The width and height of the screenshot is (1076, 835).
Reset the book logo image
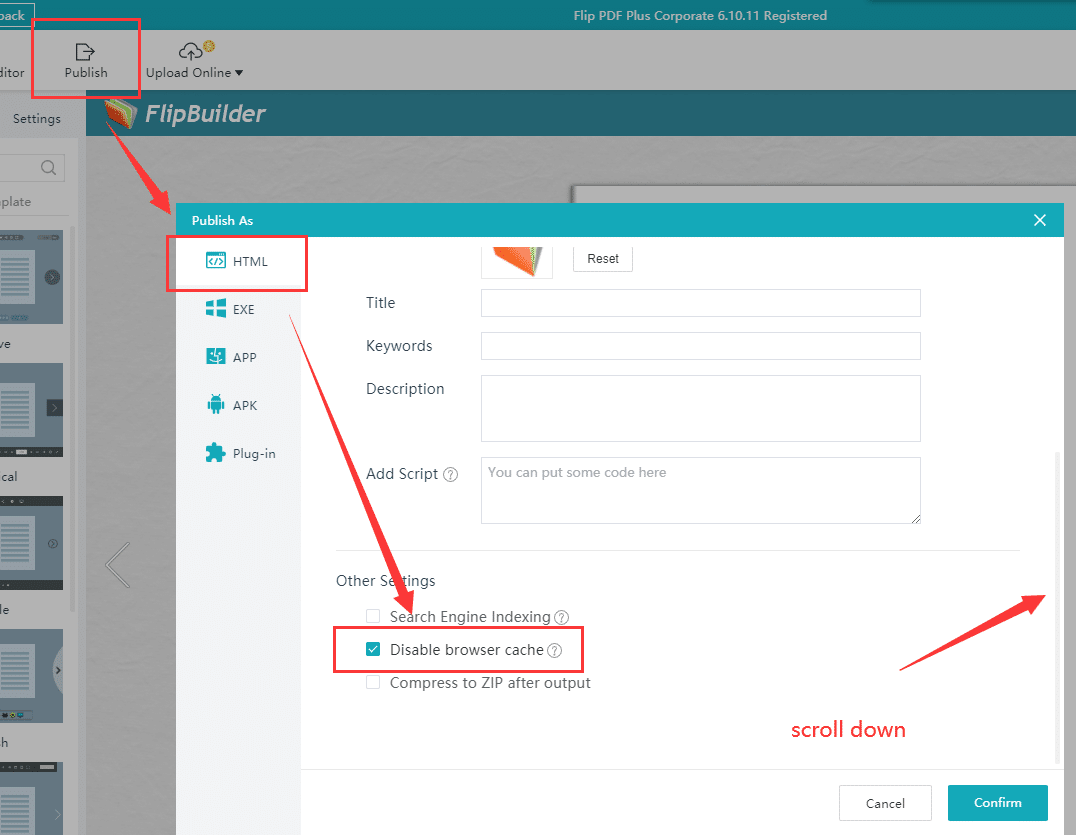pos(602,258)
